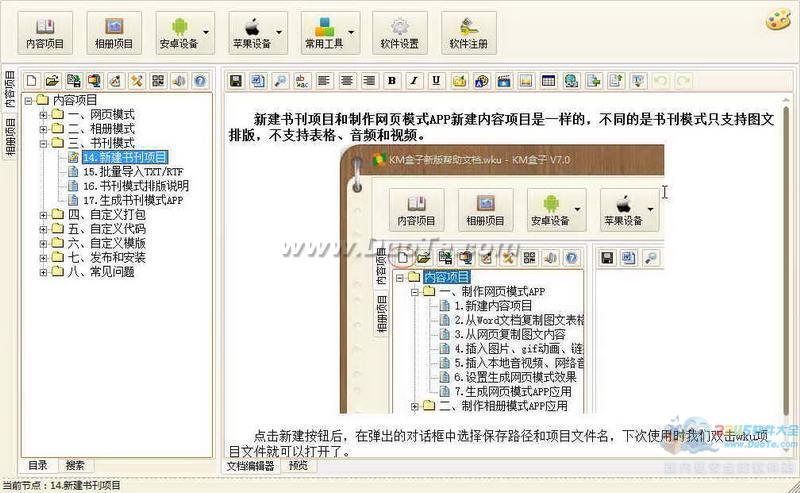Collapse the 三、书刊模式 folder
The width and height of the screenshot is (800, 493).
tap(44, 143)
